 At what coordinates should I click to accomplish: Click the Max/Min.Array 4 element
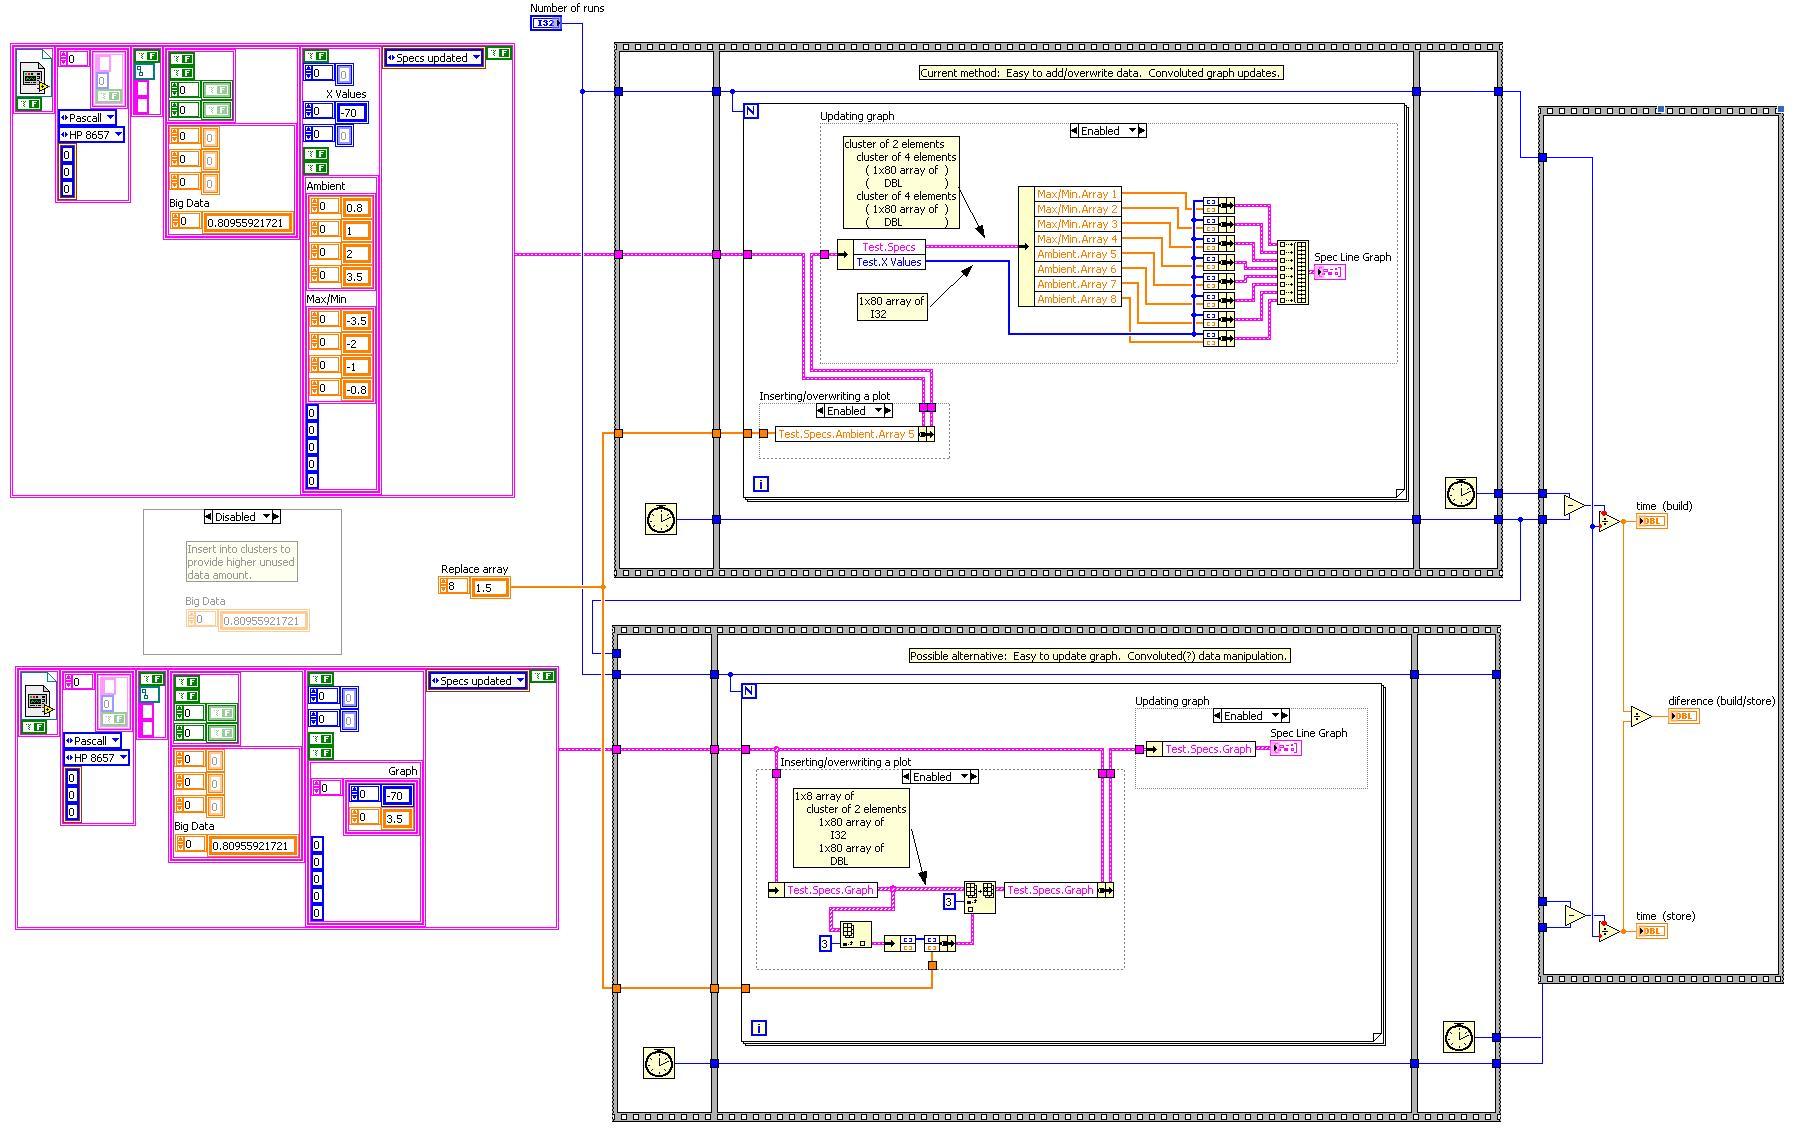tap(1077, 239)
